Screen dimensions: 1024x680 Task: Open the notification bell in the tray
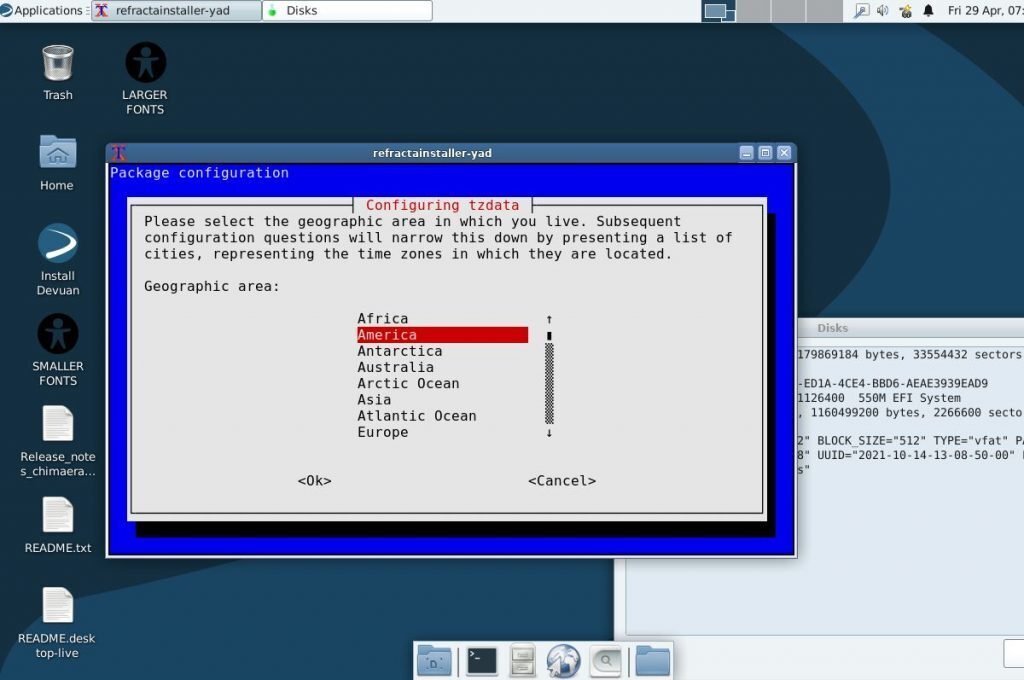pos(929,11)
